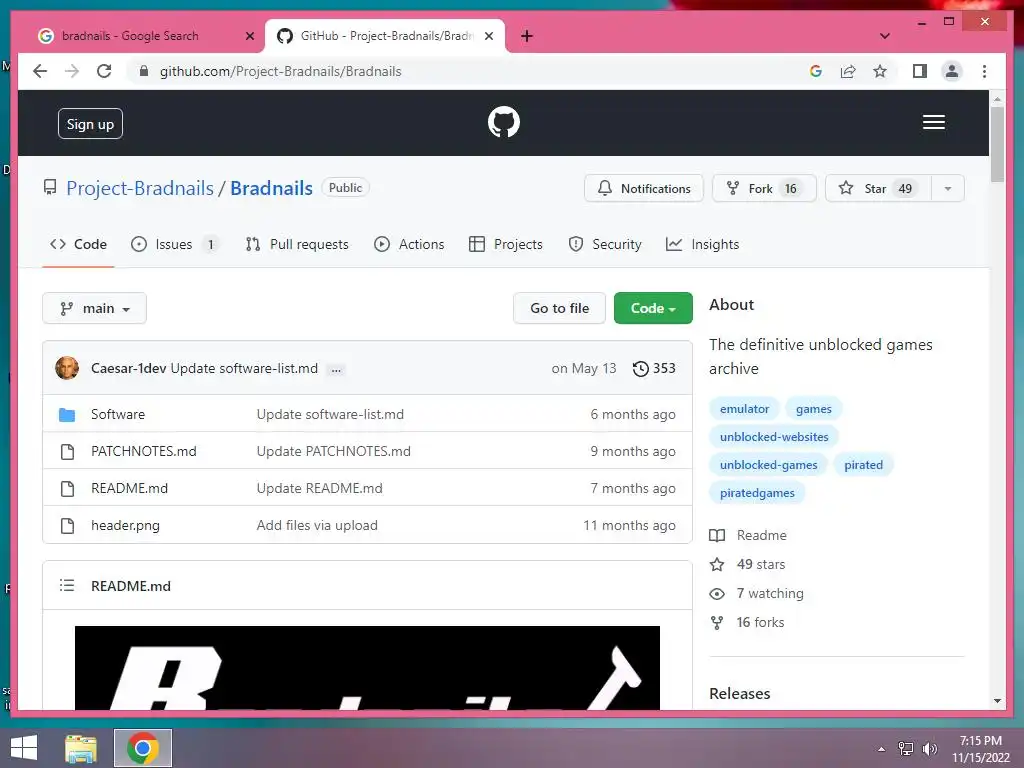Click the page vertical scrollbar thumb
The image size is (1024, 768).
tap(997, 144)
